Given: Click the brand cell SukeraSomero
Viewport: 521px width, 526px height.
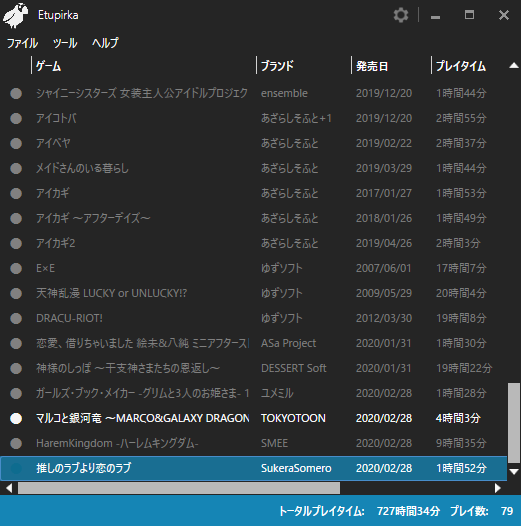Looking at the screenshot, I should tap(296, 468).
